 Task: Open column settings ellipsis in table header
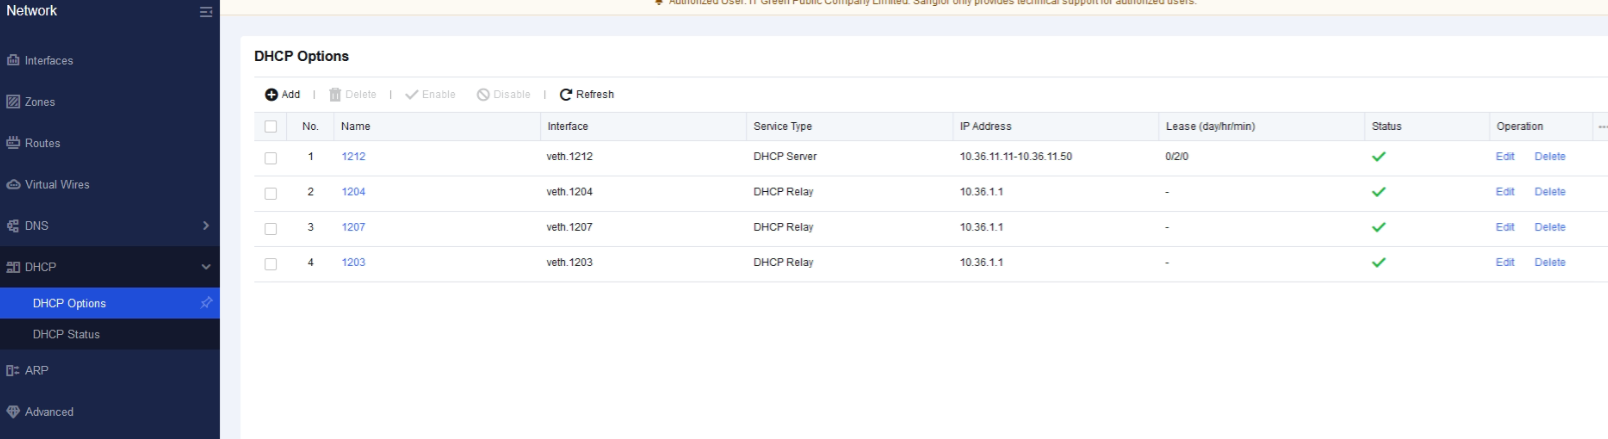(x=1602, y=127)
